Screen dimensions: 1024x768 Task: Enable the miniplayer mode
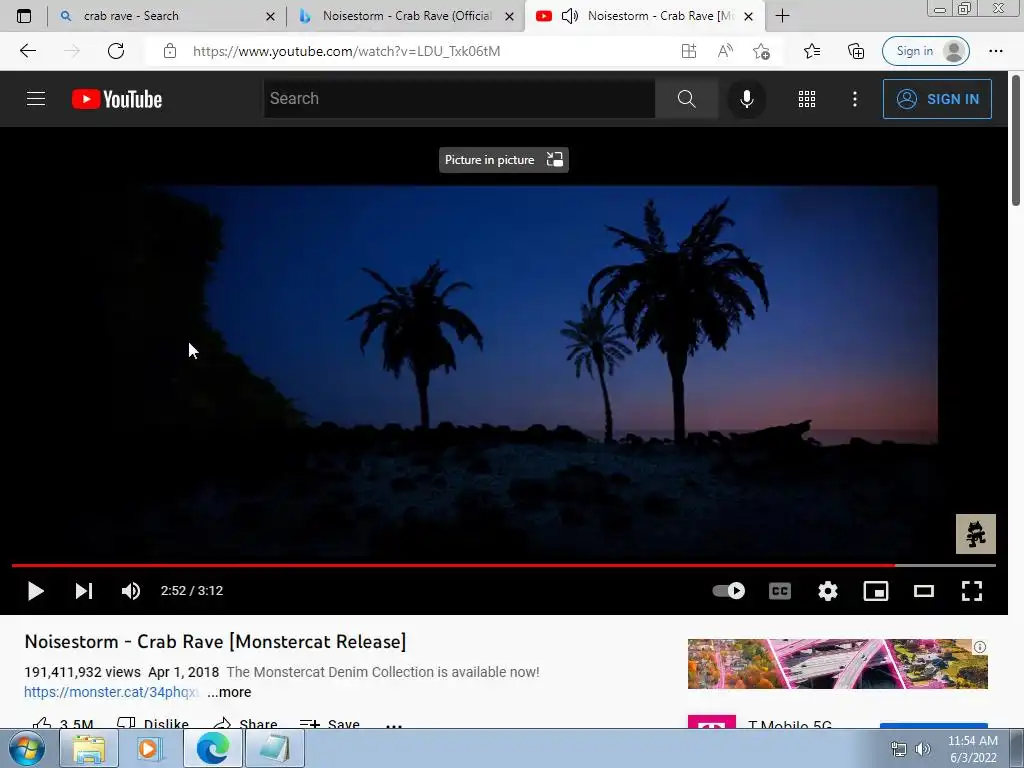[876, 591]
